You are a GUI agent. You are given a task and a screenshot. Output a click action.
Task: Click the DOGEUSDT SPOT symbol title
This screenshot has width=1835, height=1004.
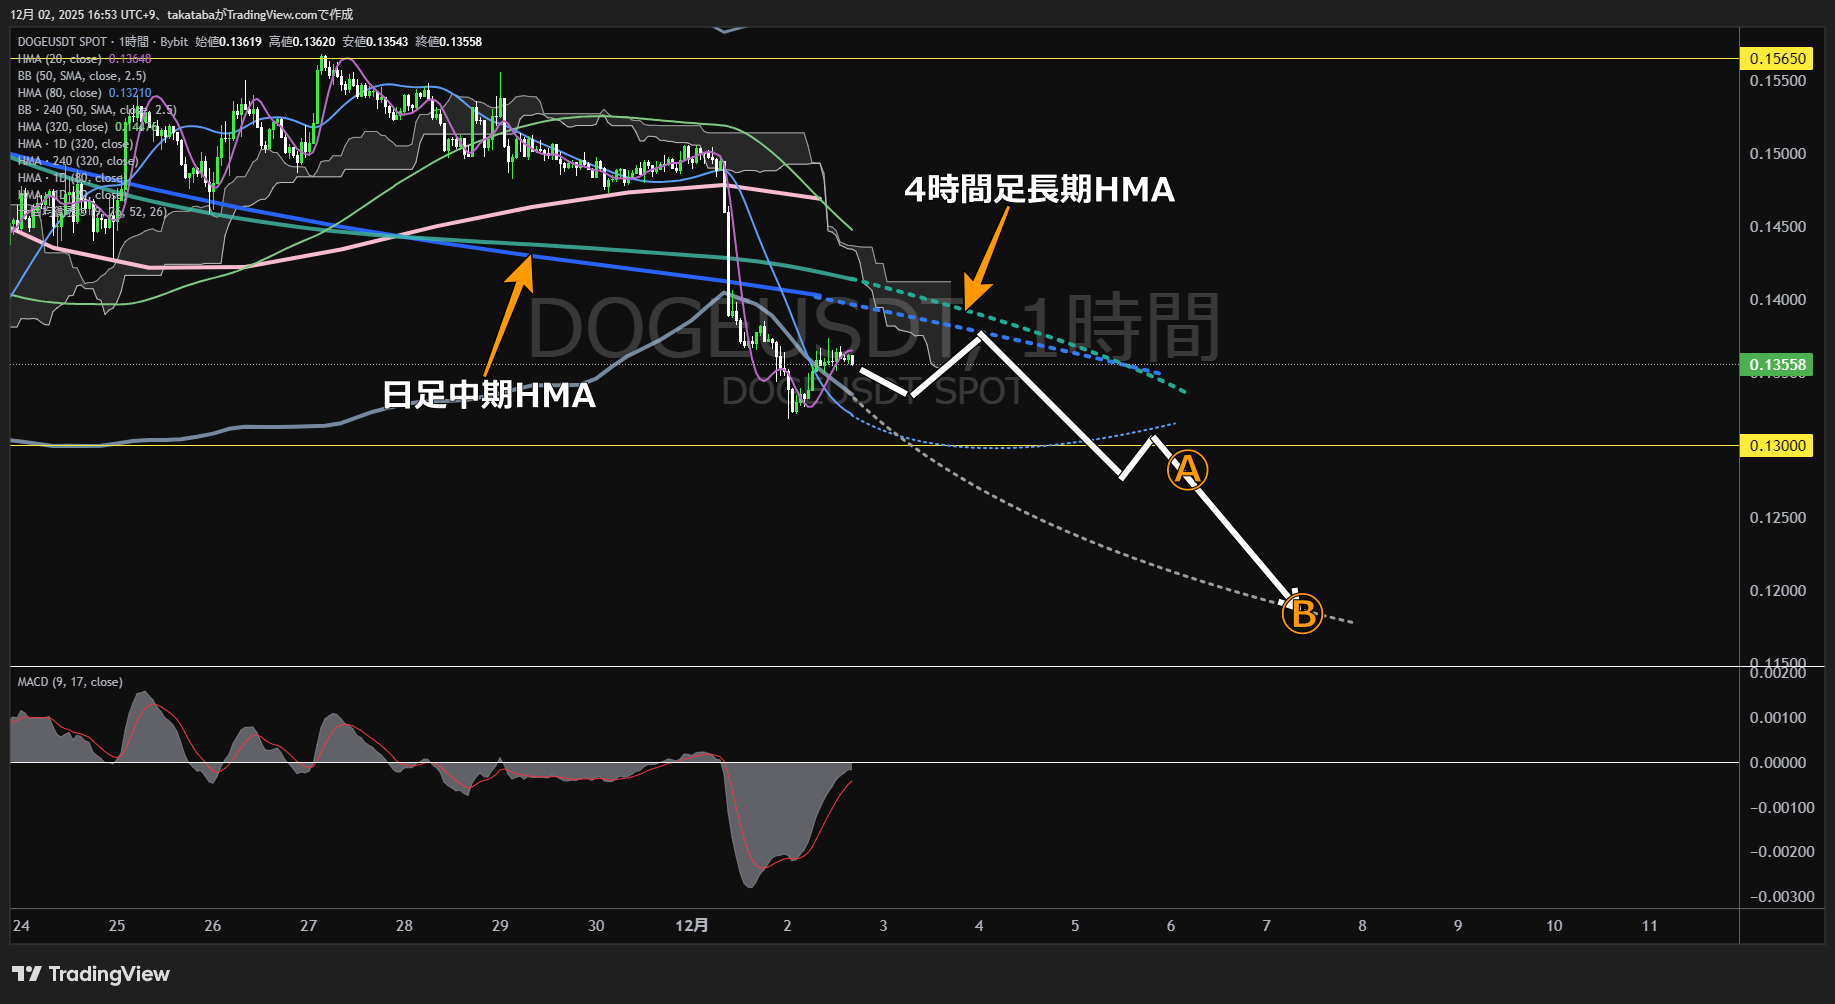[x=62, y=42]
